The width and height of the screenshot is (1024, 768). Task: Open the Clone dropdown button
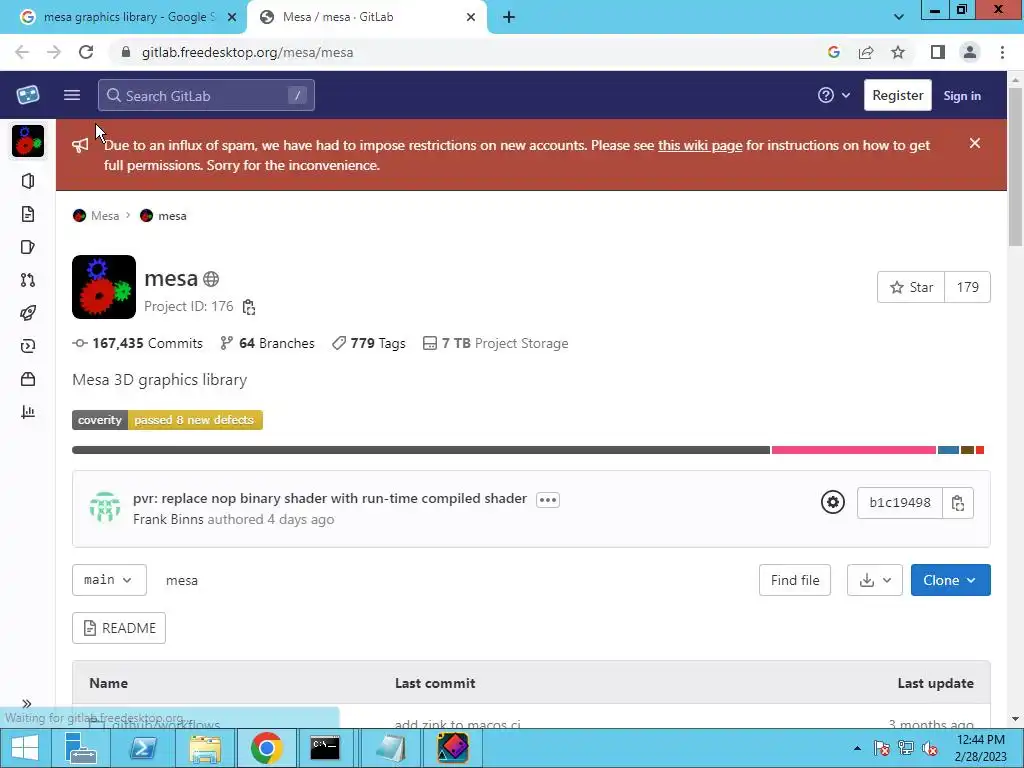point(950,580)
